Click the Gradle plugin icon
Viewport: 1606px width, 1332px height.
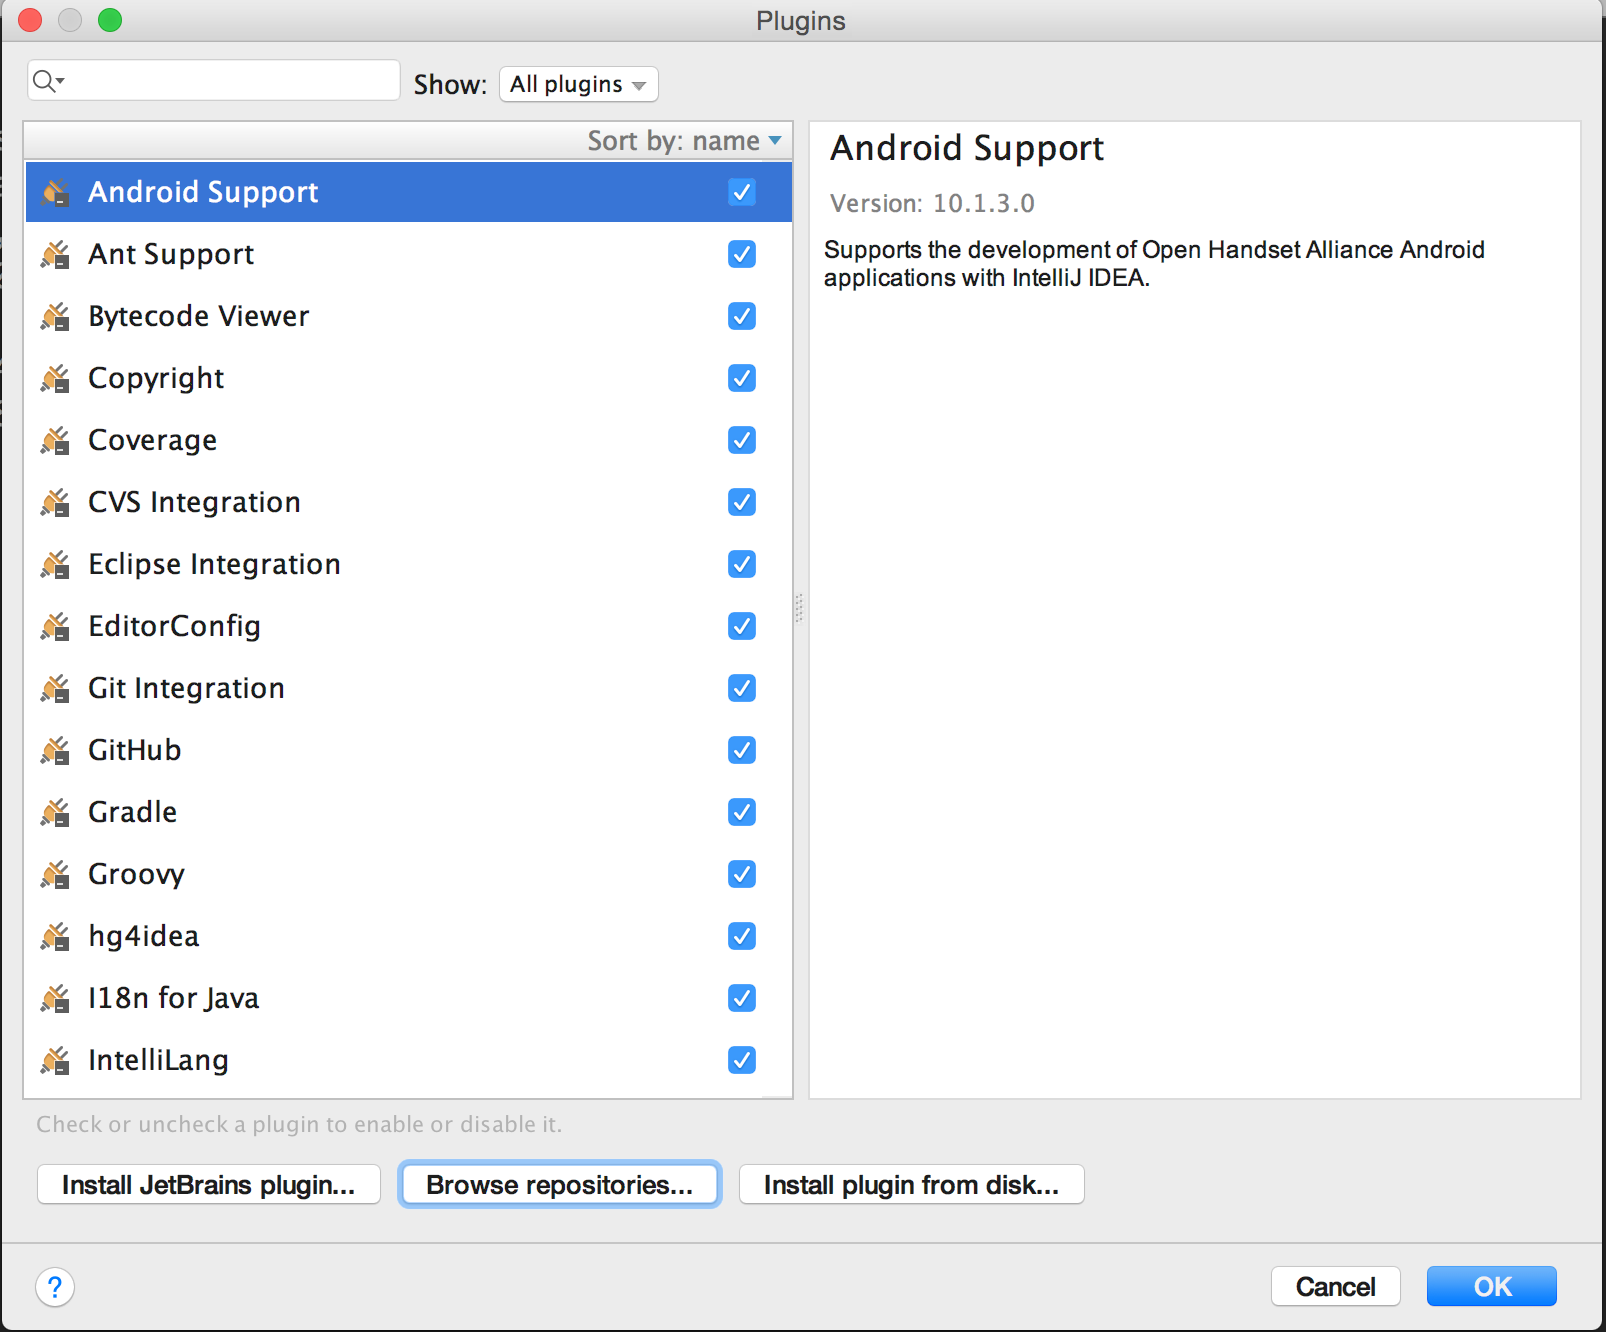[x=55, y=812]
